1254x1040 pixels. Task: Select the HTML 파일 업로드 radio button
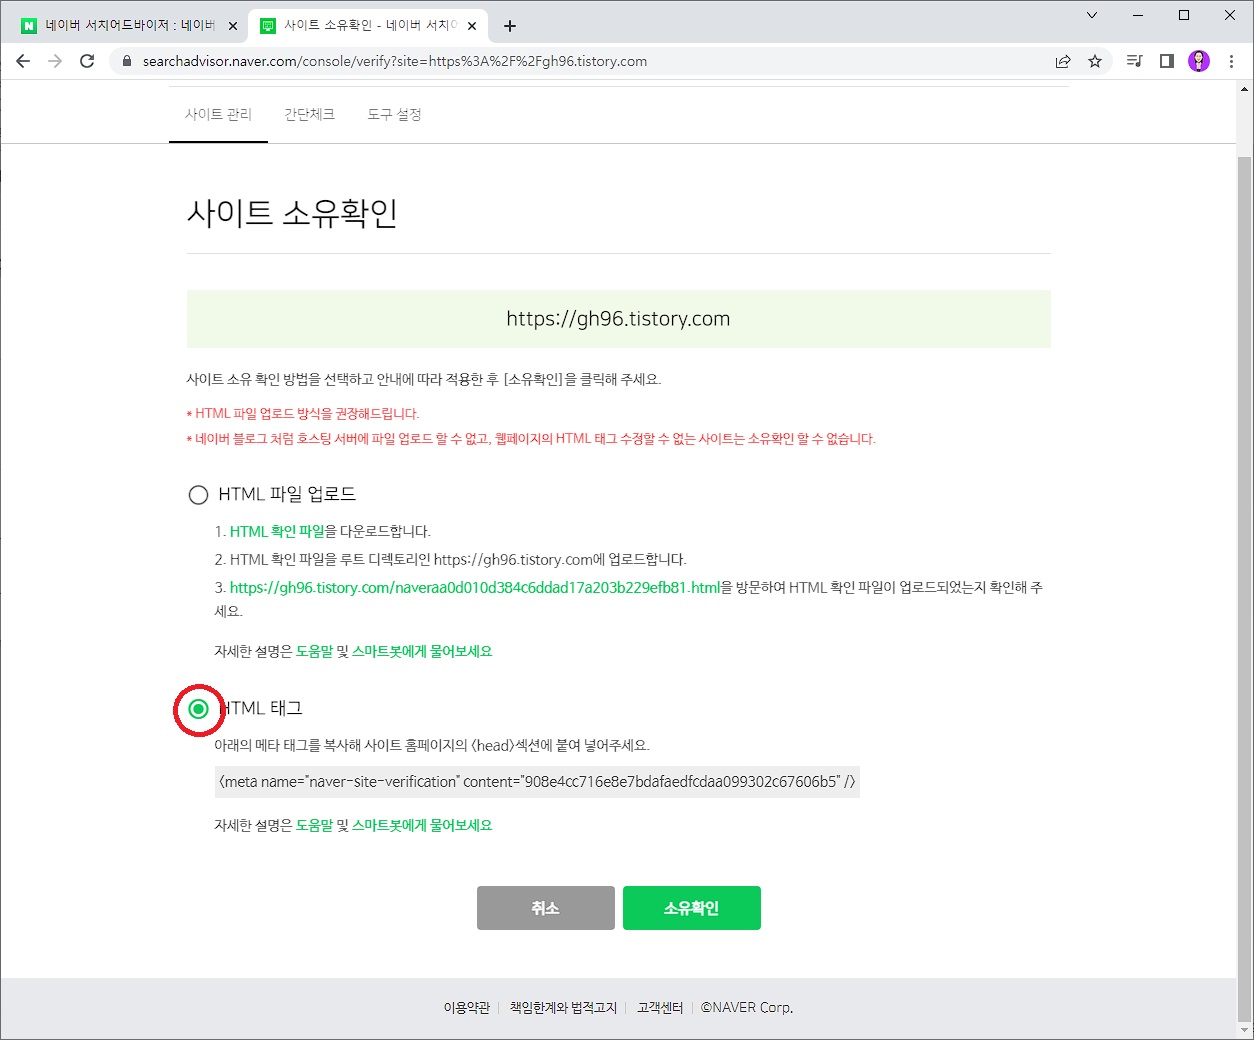[x=198, y=495]
